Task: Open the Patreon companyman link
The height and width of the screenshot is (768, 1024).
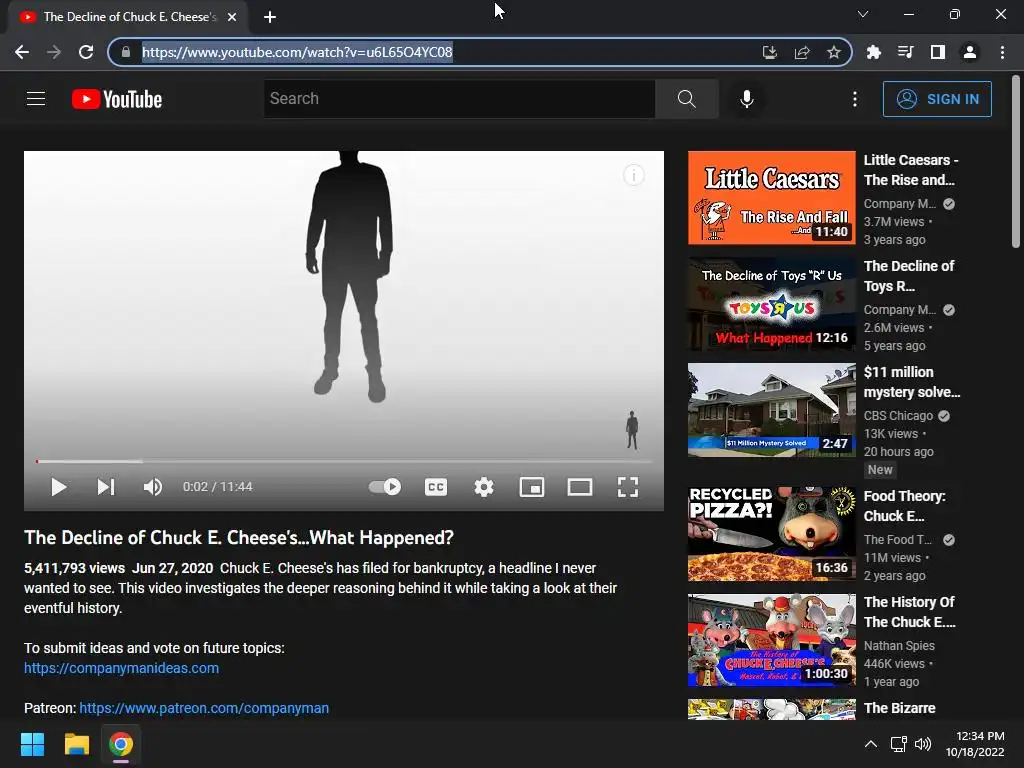Action: pyautogui.click(x=204, y=708)
